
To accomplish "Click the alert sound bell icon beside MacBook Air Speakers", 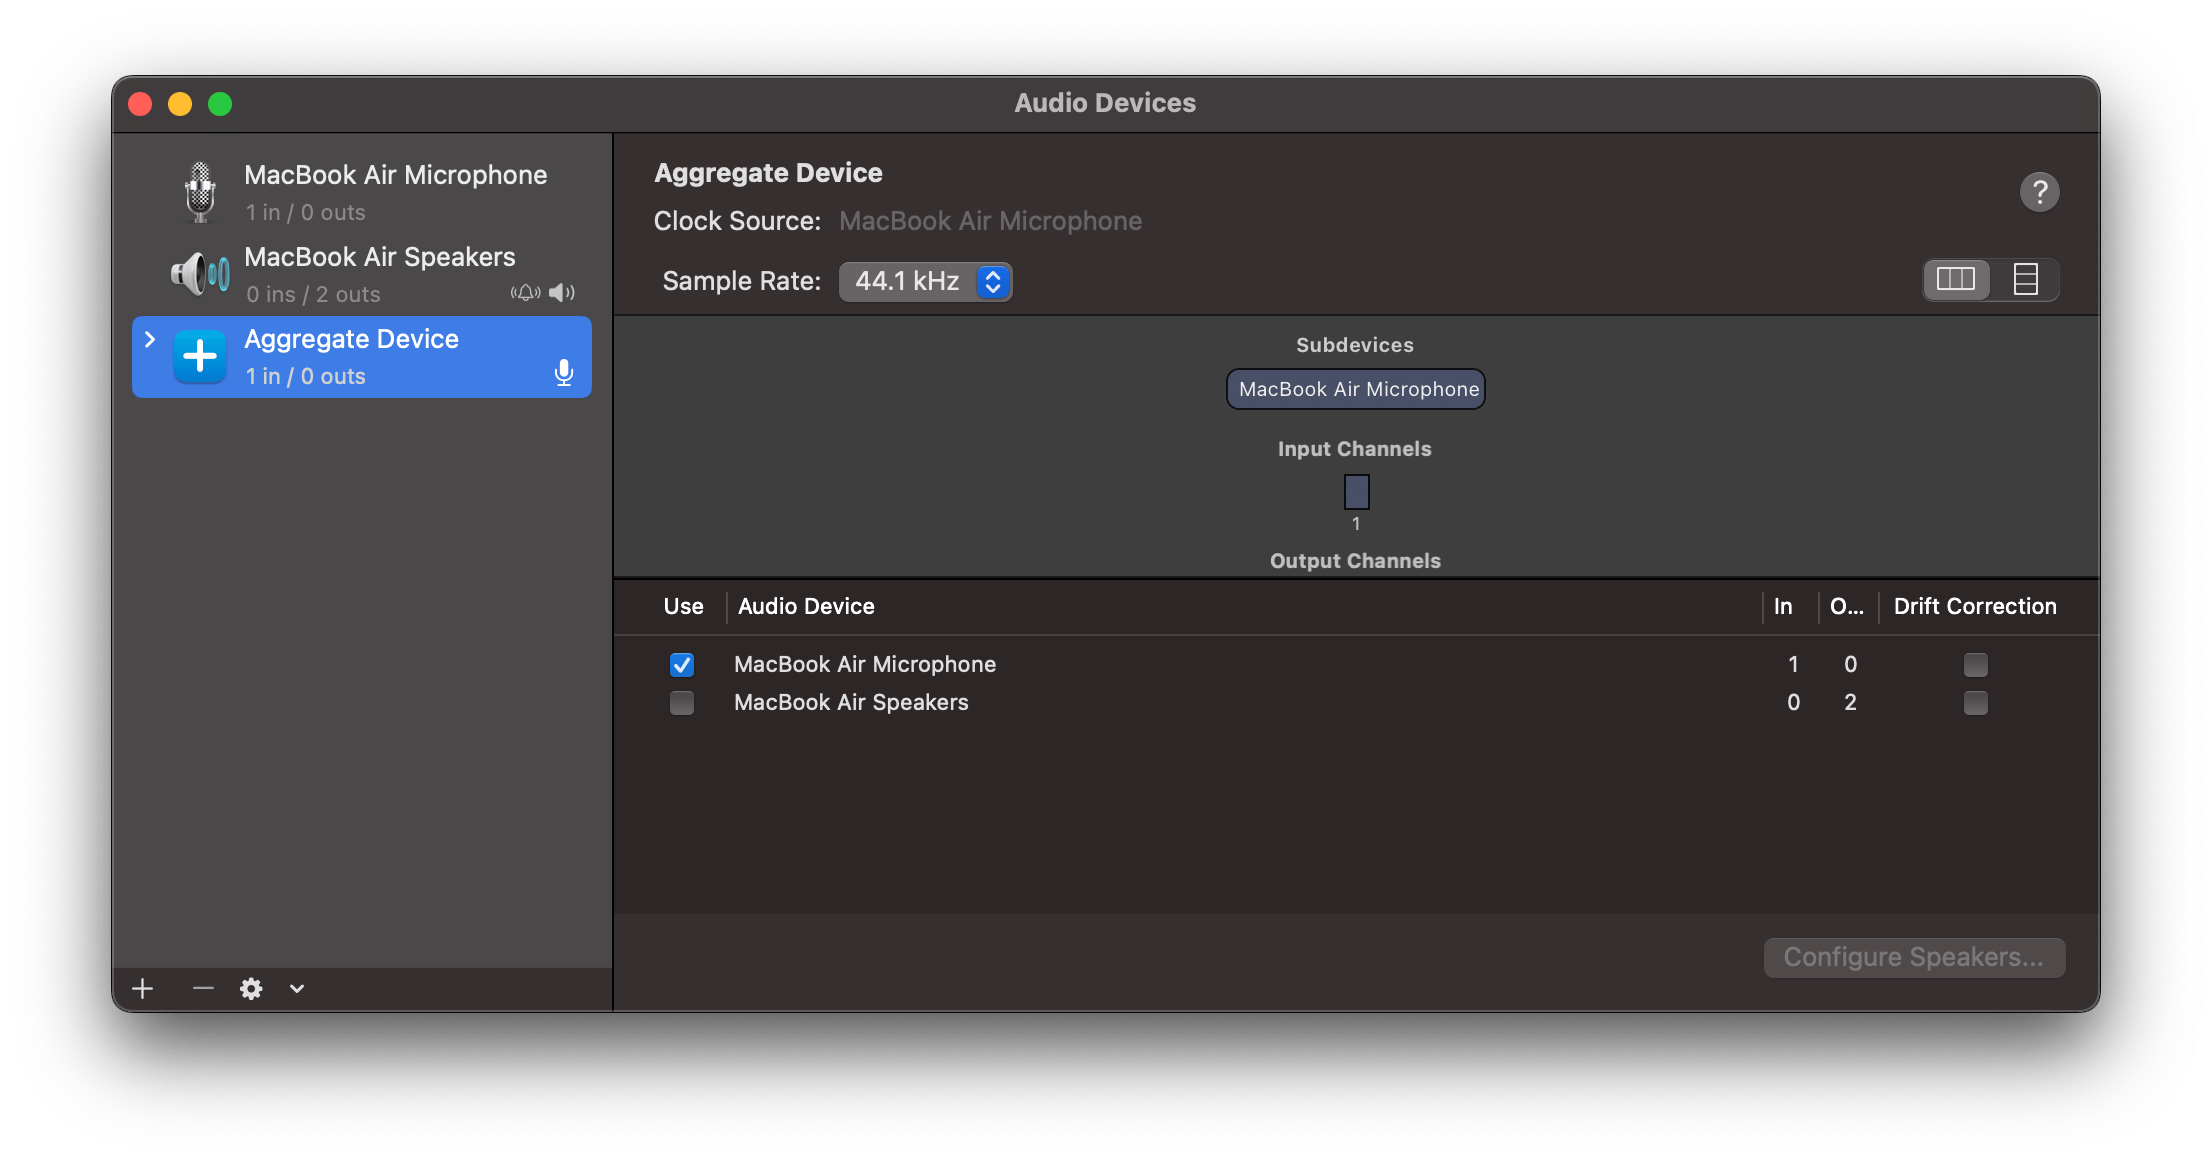I will click(x=524, y=292).
